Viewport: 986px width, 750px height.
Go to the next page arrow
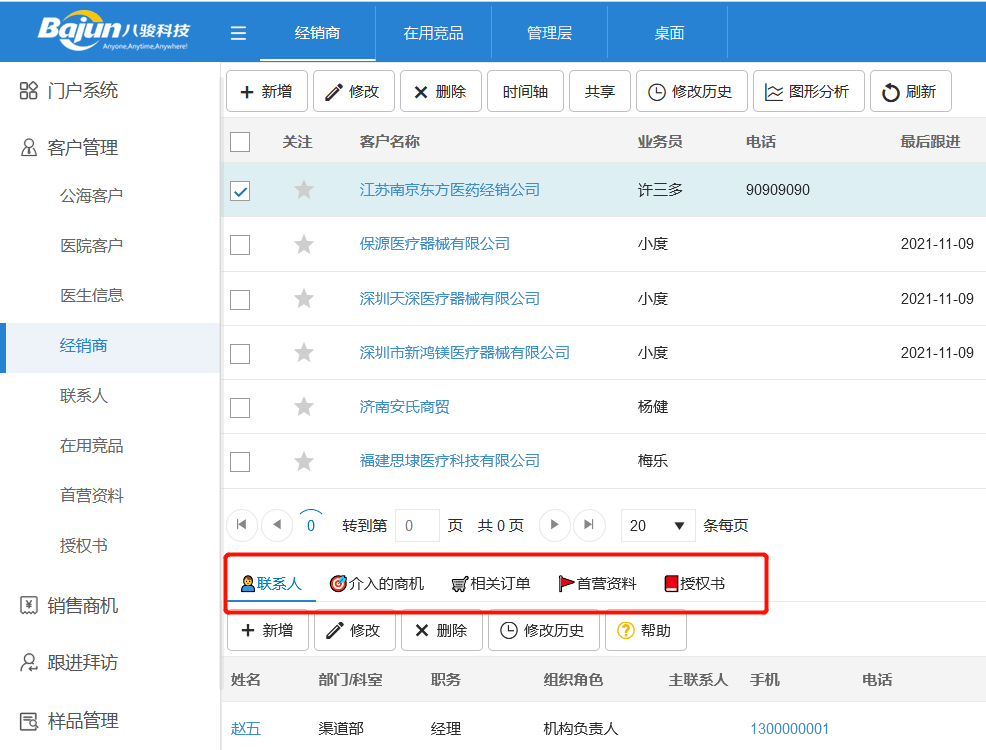point(554,525)
